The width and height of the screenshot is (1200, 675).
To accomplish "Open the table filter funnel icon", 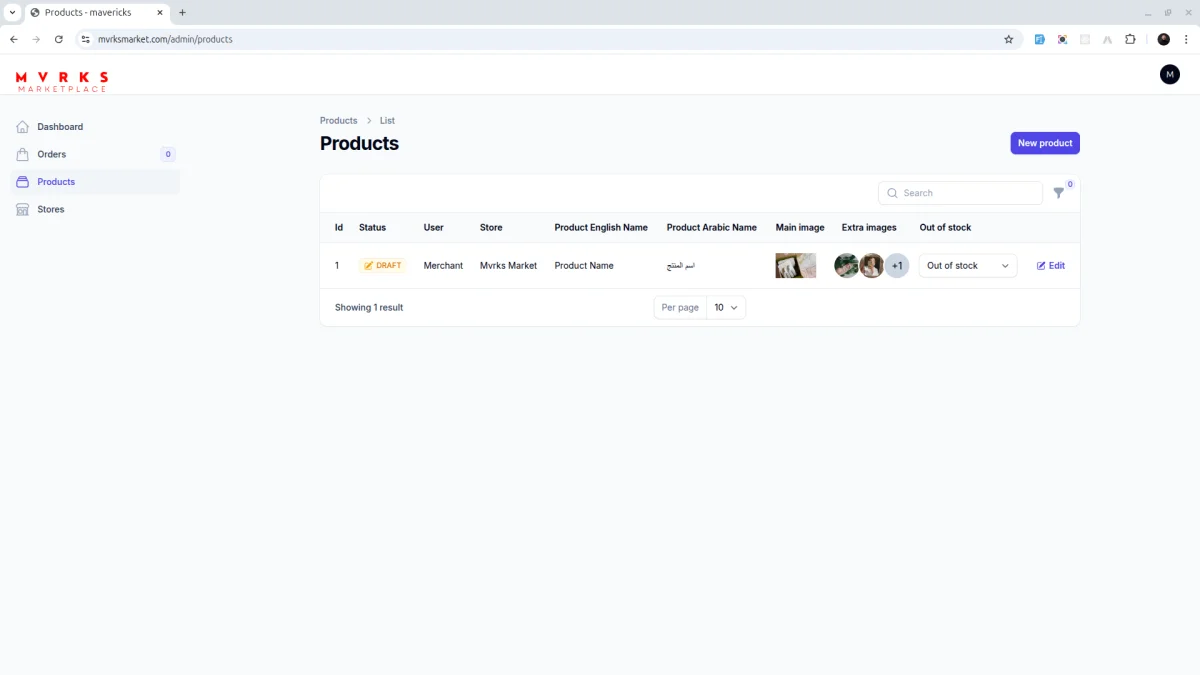I will coord(1059,193).
